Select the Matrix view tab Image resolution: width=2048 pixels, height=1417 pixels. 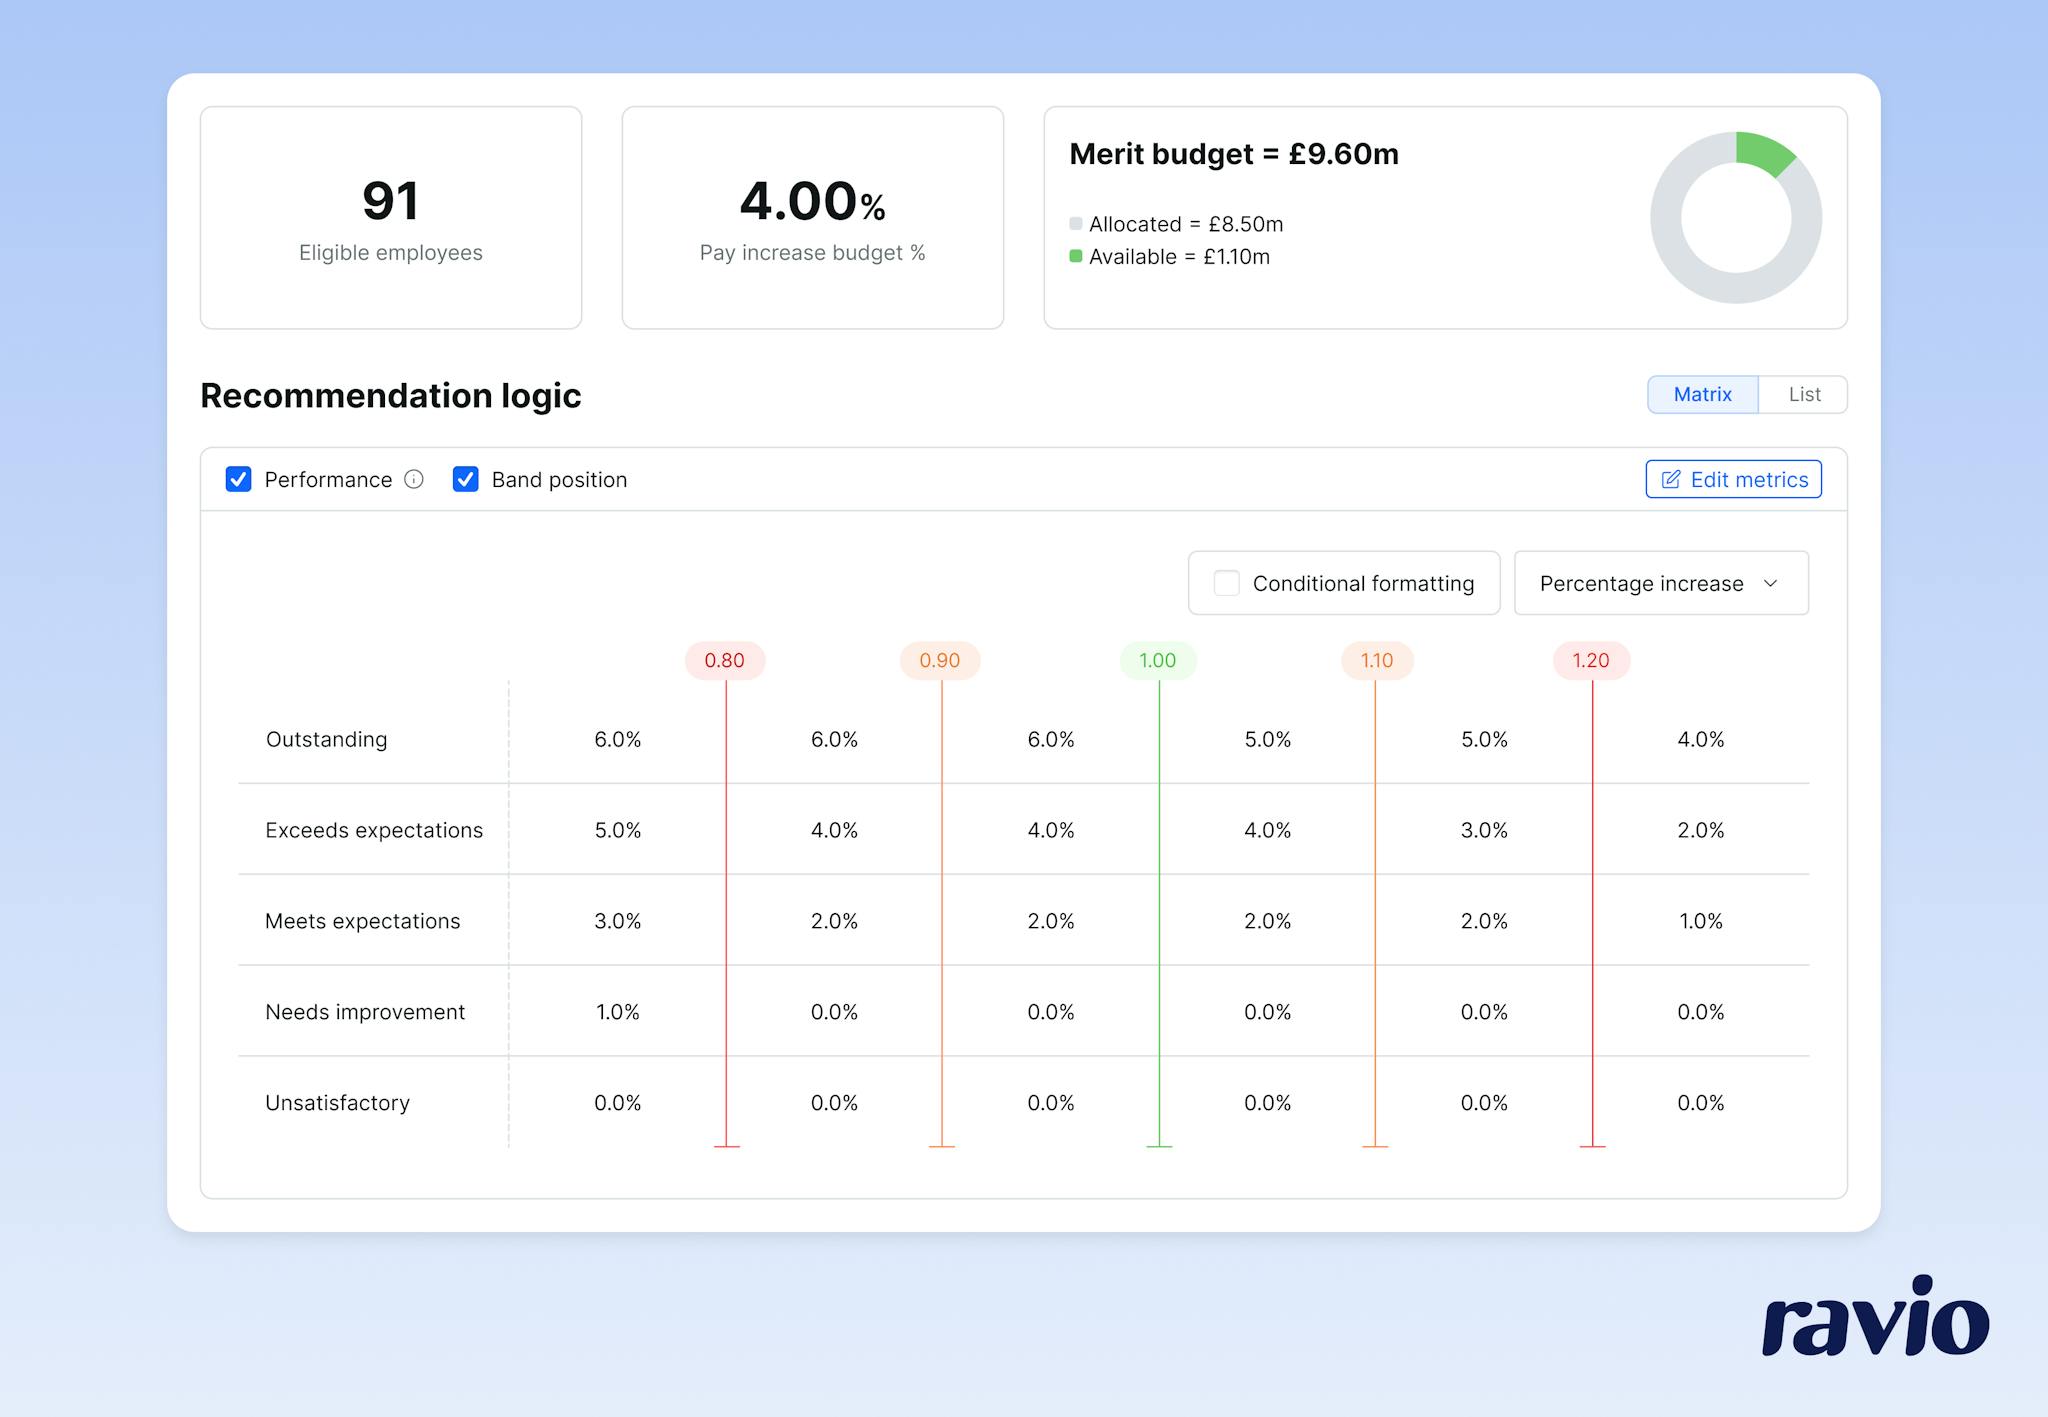coord(1702,394)
